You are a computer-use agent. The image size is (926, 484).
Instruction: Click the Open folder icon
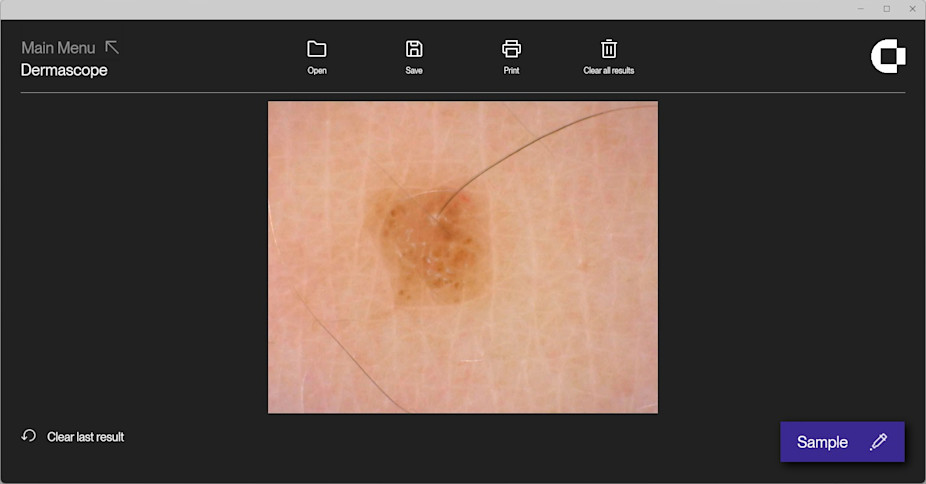[317, 49]
